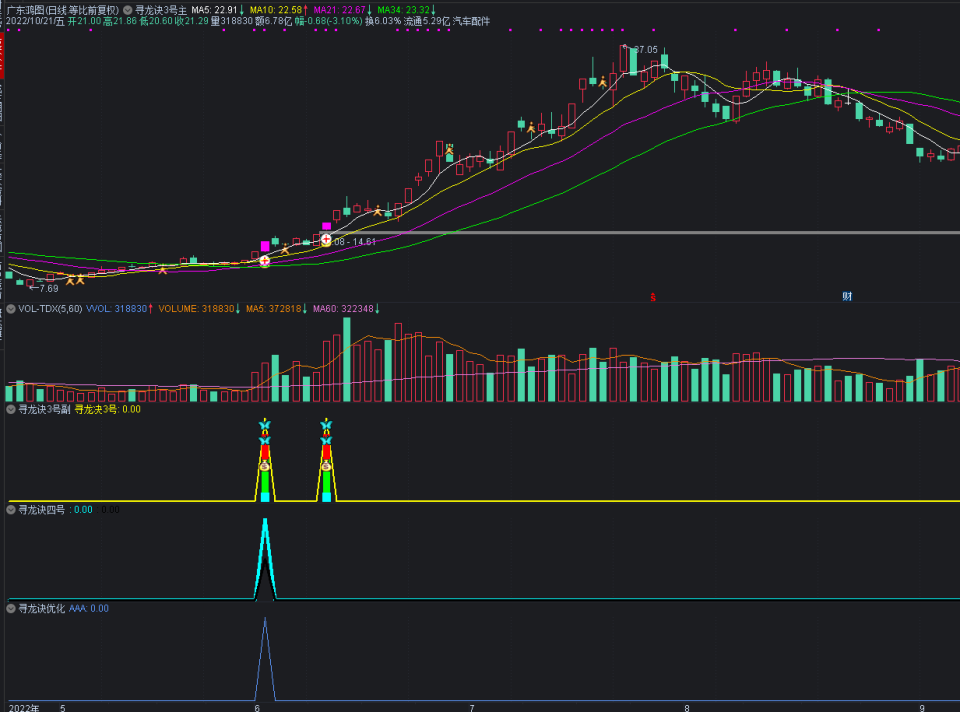Click the blue spike in the 寻龙诀优化 panel
Screen dimensions: 960x712
[x=265, y=658]
